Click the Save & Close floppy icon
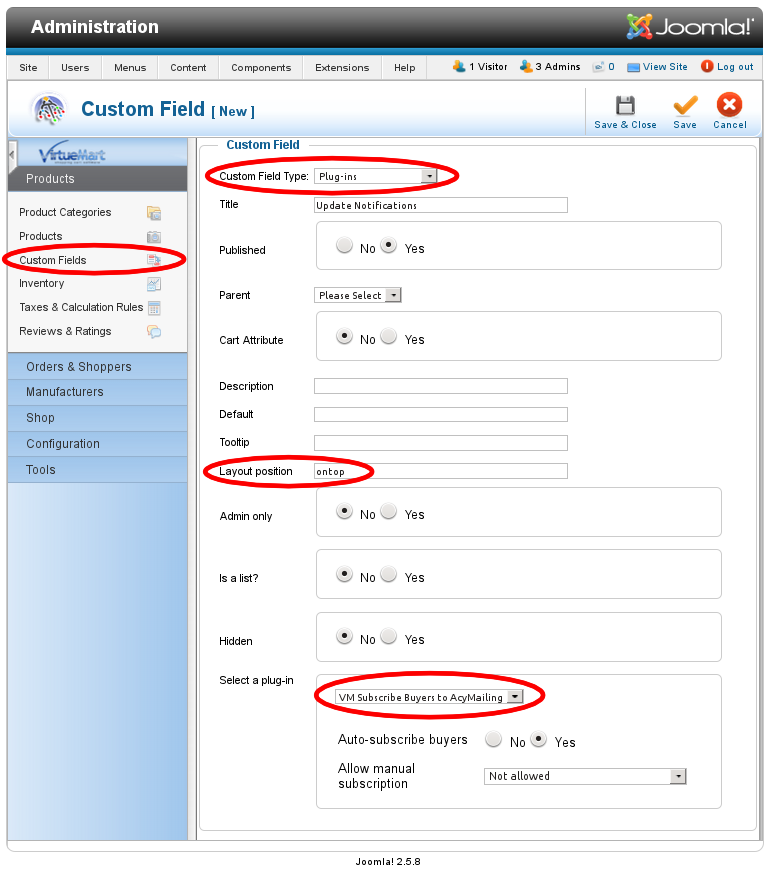Screen dimensions: 770x875 click(625, 106)
